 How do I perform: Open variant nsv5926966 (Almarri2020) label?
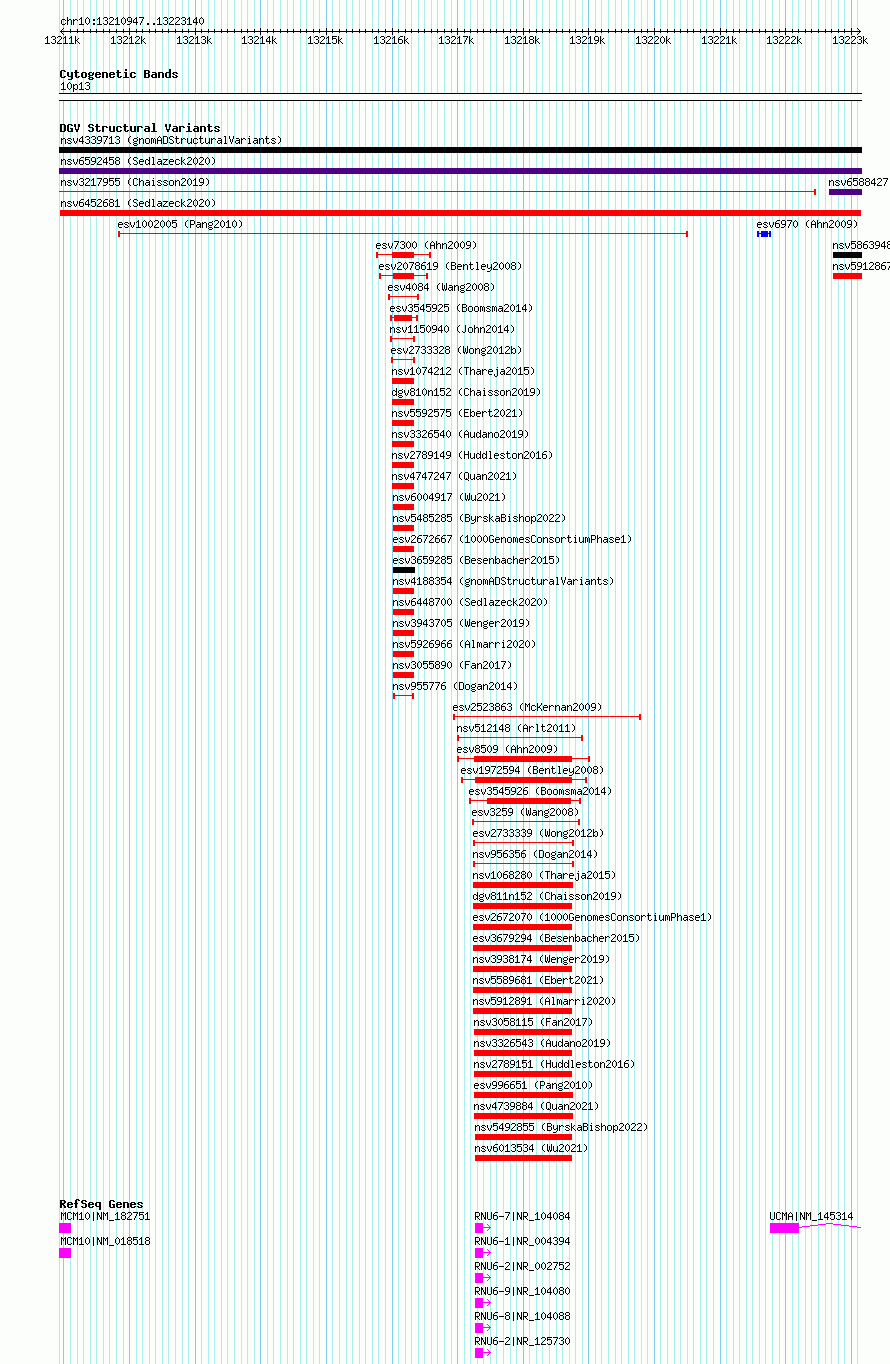[464, 644]
